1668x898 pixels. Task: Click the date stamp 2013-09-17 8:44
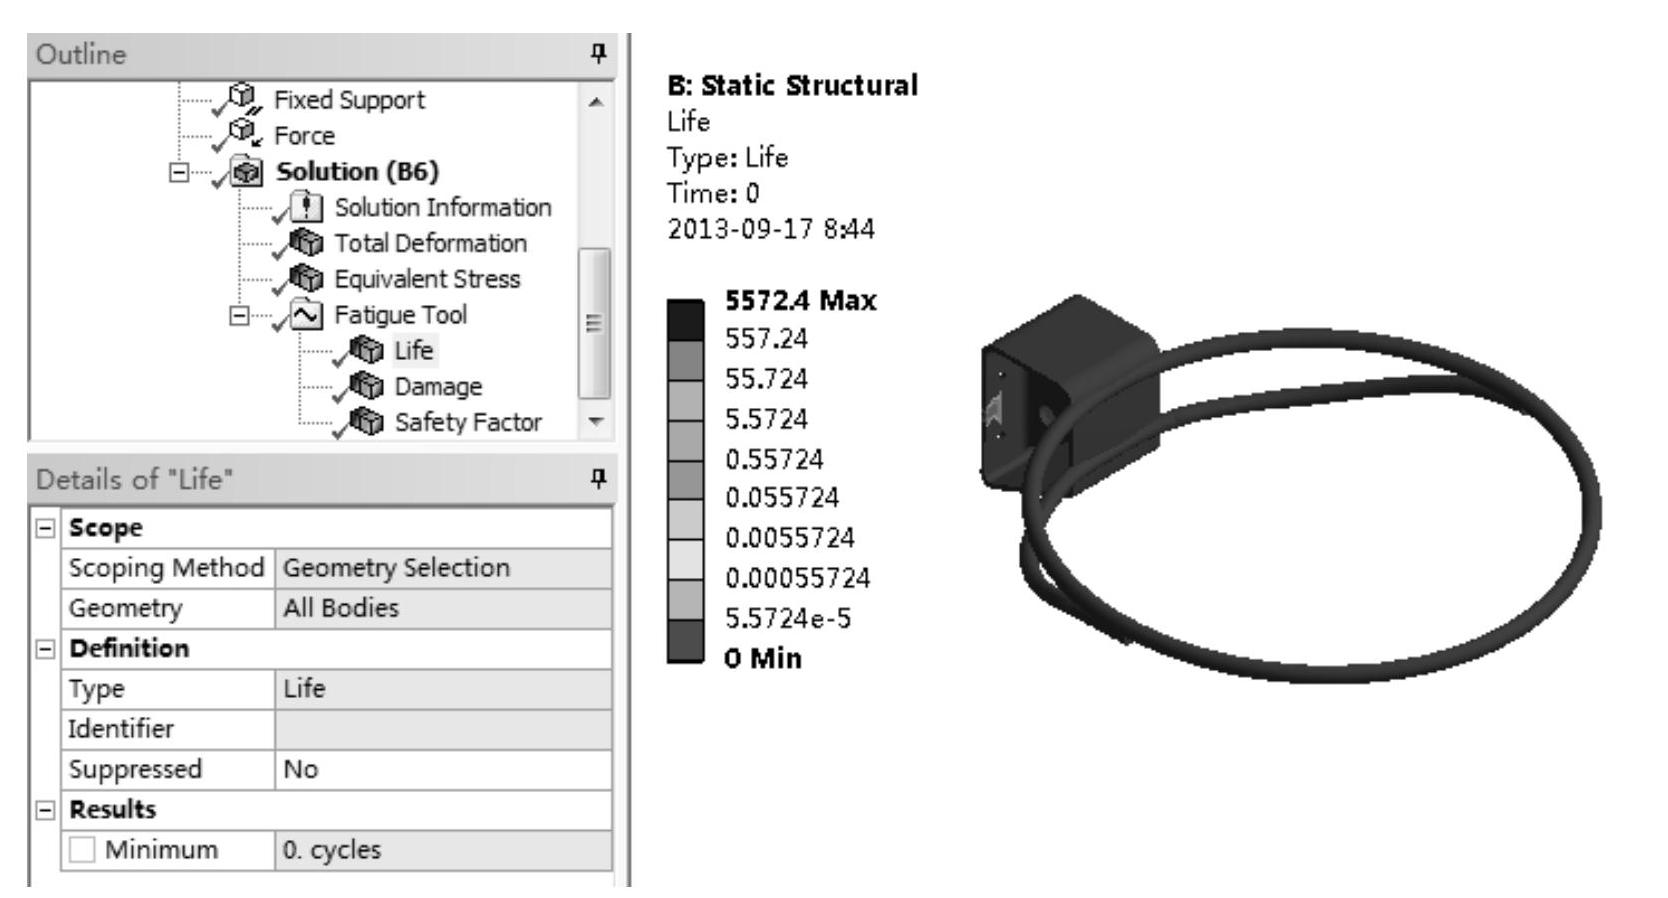point(770,230)
